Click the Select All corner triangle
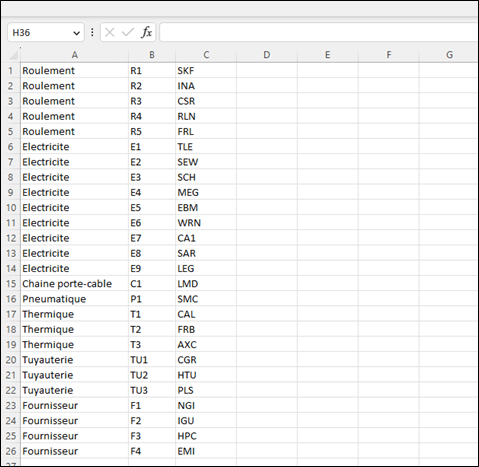 pyautogui.click(x=13, y=55)
